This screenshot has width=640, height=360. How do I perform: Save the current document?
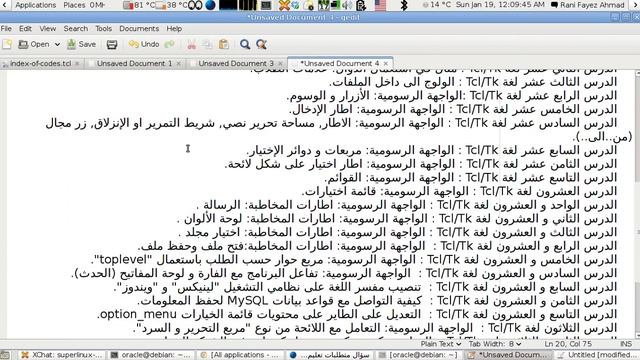pyautogui.click(x=82, y=44)
